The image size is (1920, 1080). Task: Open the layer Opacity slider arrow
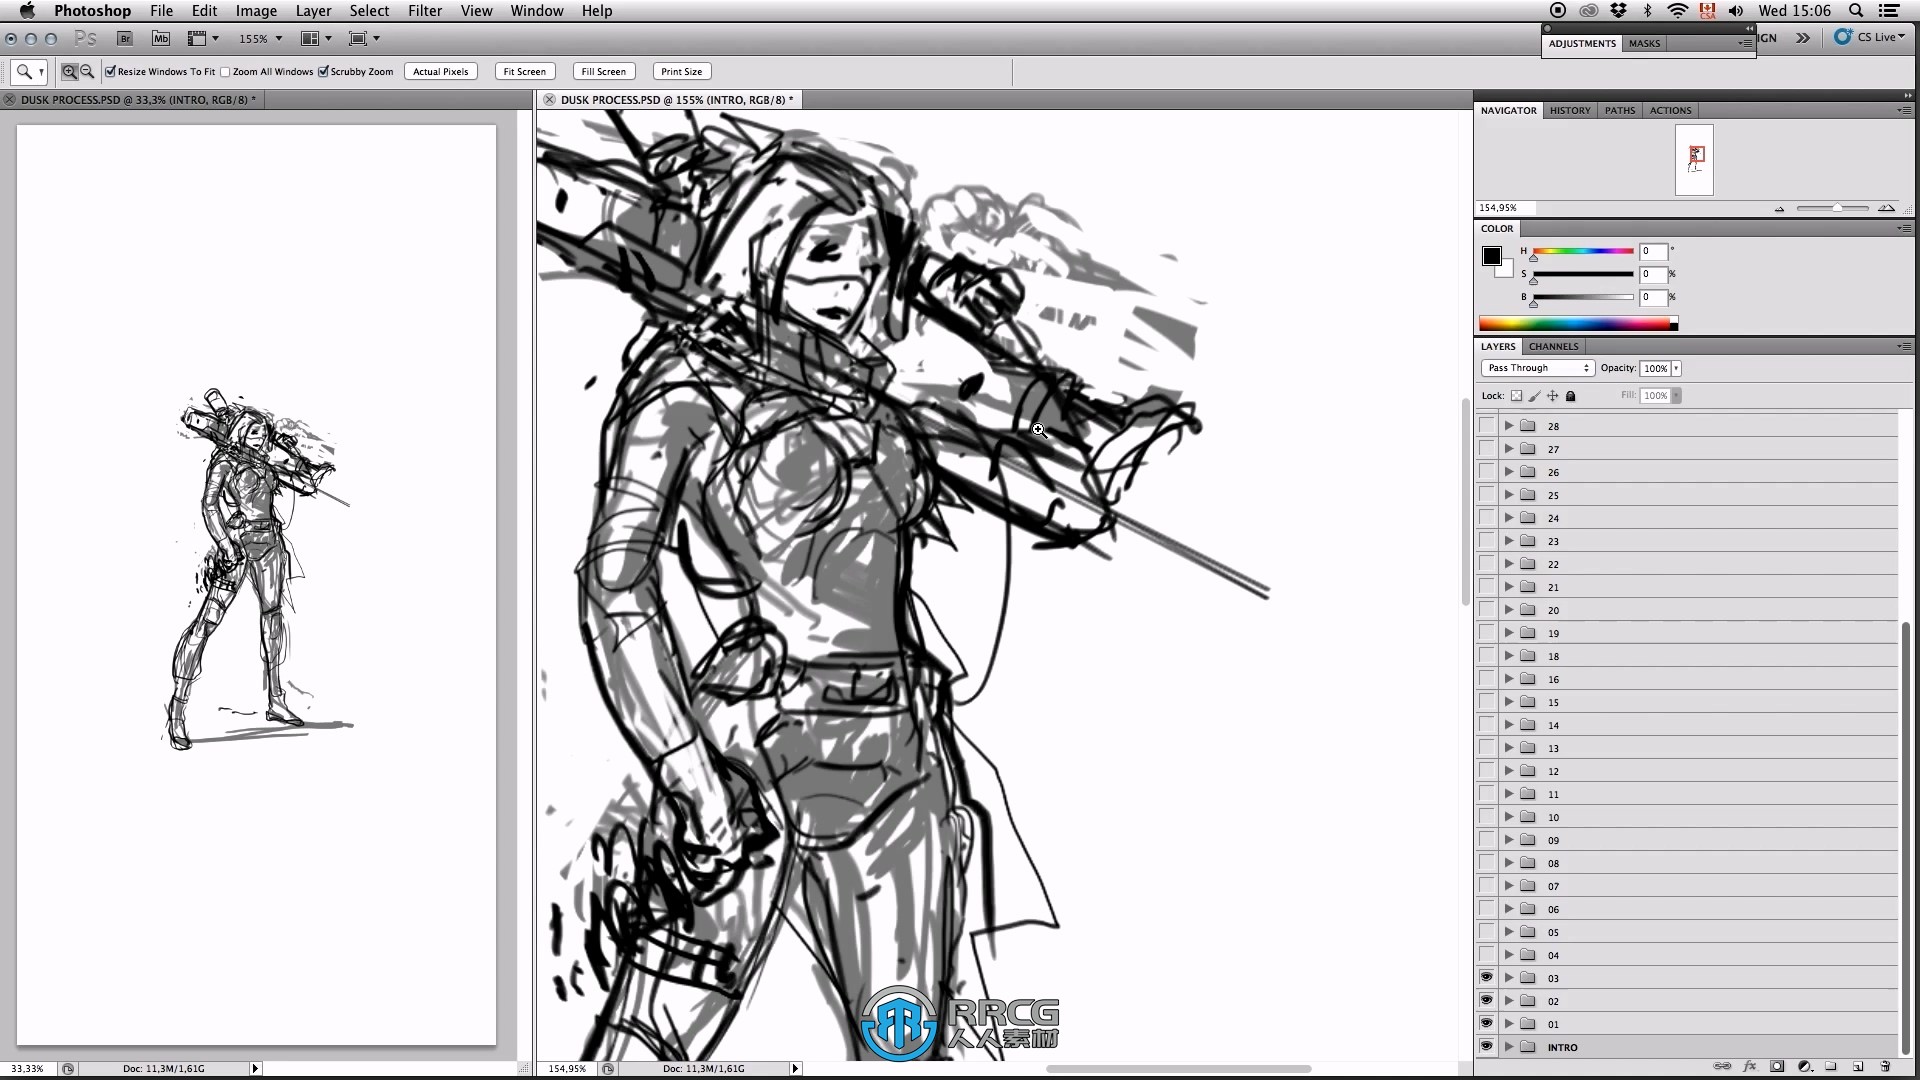coord(1676,368)
